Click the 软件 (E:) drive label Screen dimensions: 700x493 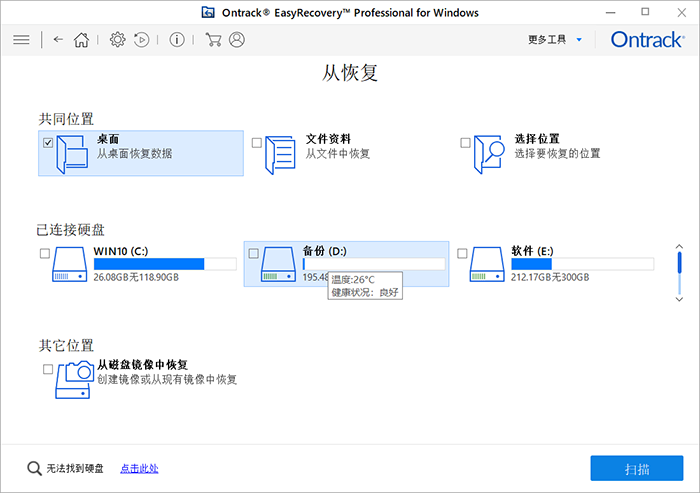click(x=533, y=251)
